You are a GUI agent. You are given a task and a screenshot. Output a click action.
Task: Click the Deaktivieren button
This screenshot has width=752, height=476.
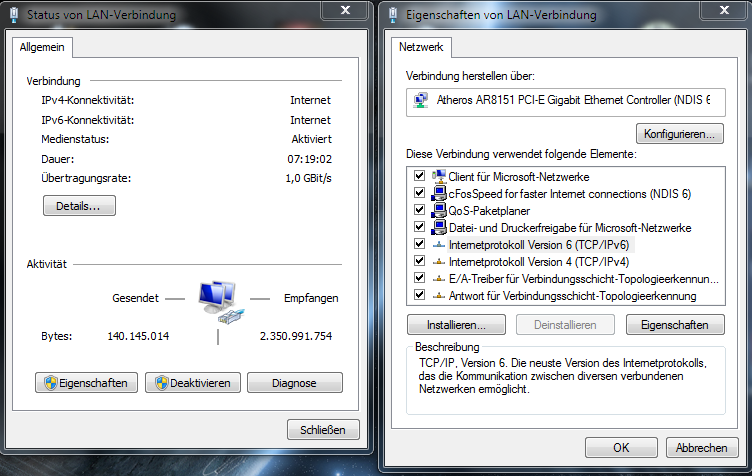[x=193, y=383]
